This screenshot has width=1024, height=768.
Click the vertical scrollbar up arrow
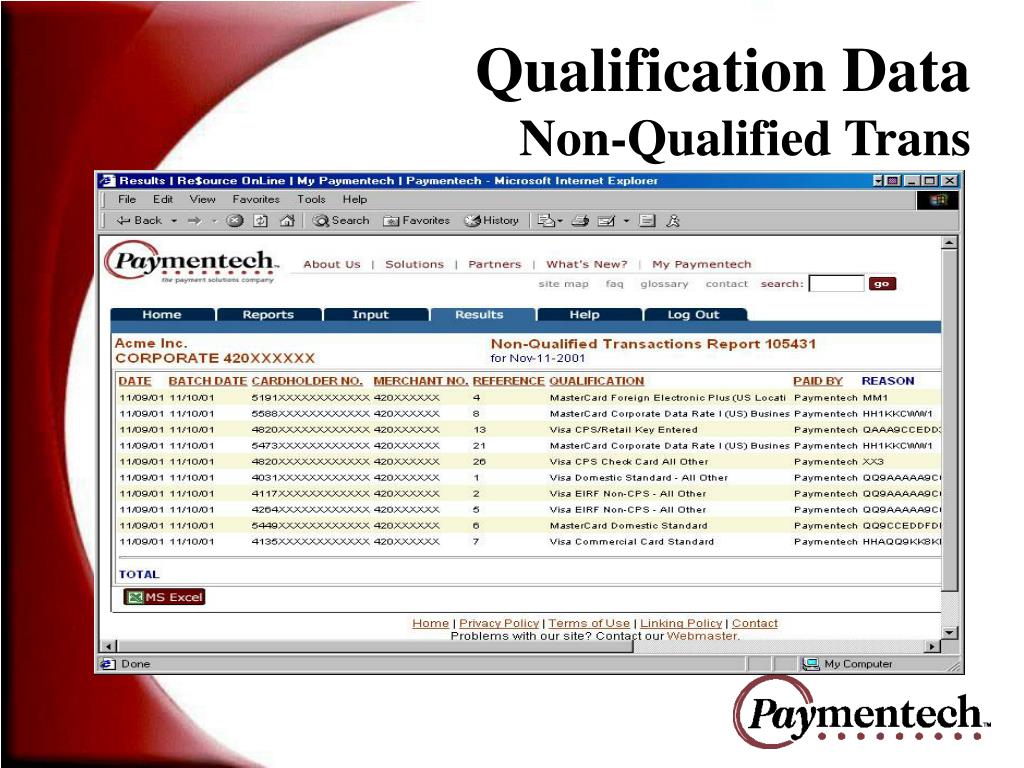(x=950, y=243)
